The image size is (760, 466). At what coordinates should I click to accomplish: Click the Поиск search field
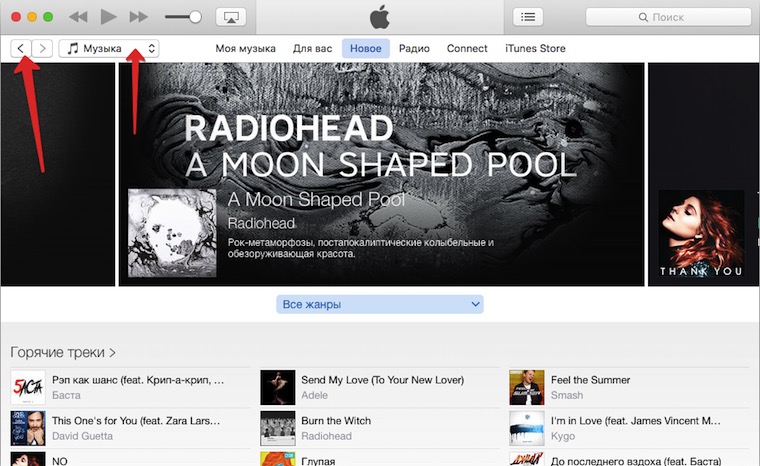(x=668, y=17)
